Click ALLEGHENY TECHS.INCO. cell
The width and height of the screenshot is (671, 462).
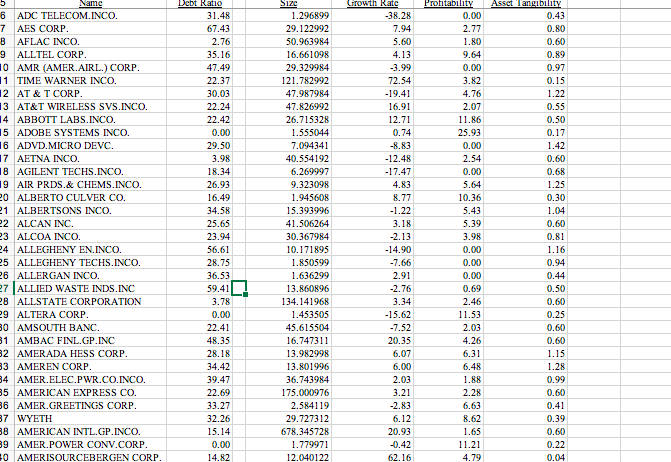(91, 263)
